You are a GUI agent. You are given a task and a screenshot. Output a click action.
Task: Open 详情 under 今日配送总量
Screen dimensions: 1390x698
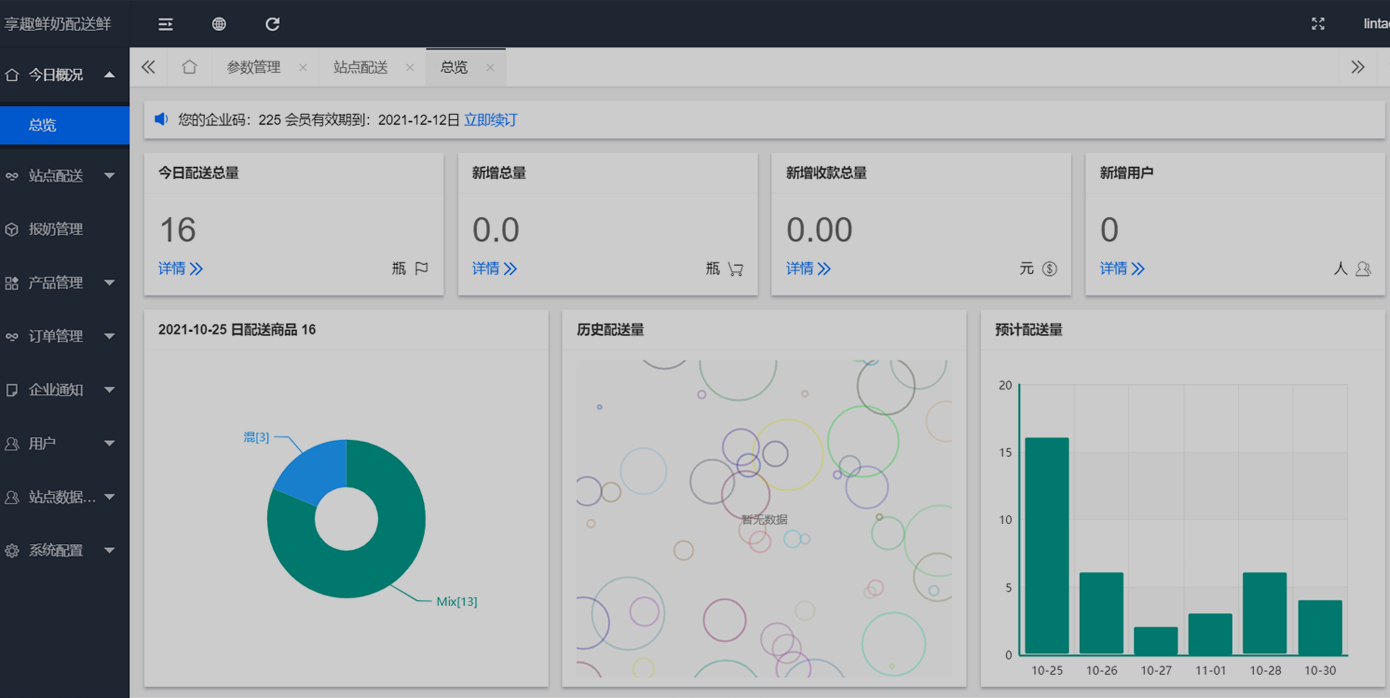180,268
